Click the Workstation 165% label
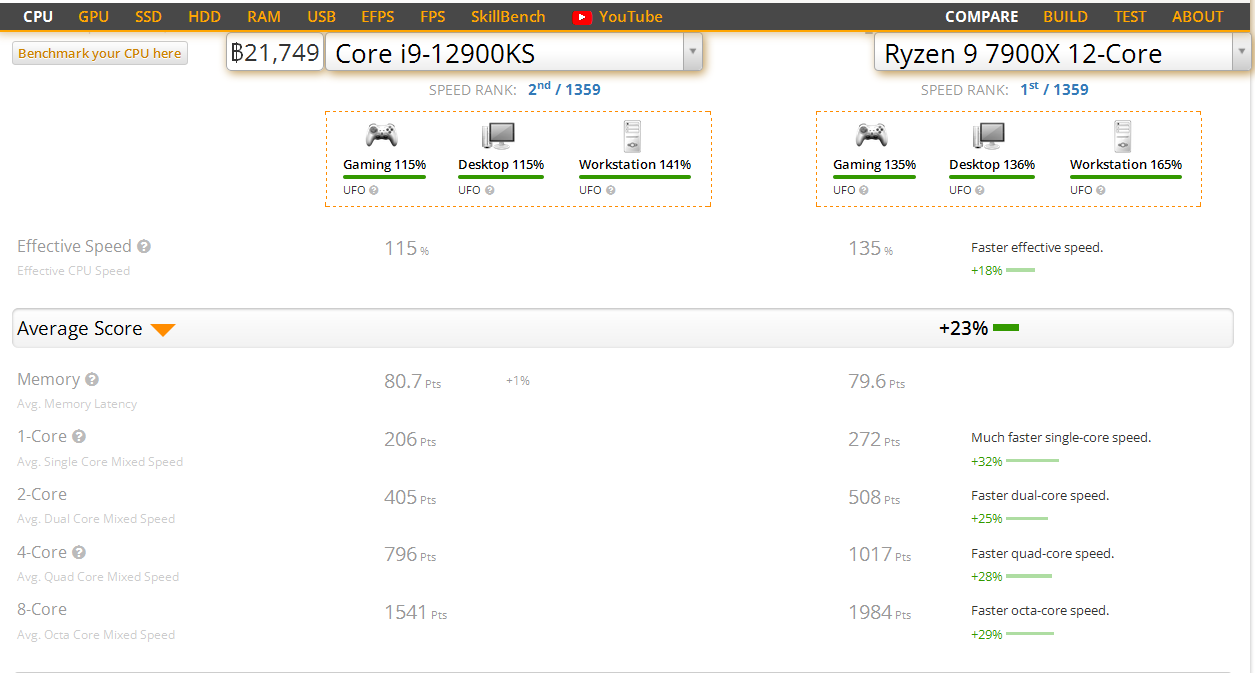 click(x=1126, y=164)
